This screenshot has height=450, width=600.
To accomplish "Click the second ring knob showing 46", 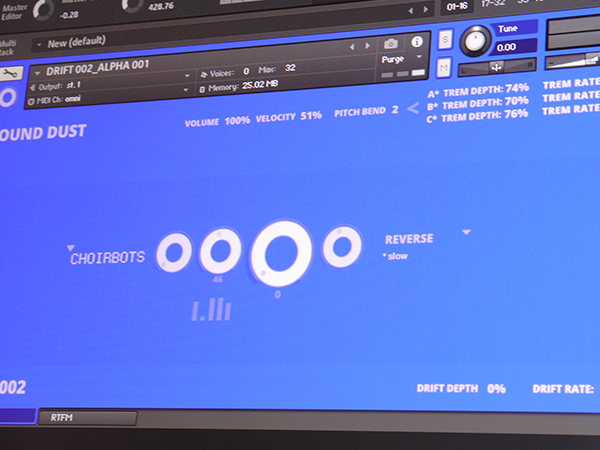I will pos(220,251).
